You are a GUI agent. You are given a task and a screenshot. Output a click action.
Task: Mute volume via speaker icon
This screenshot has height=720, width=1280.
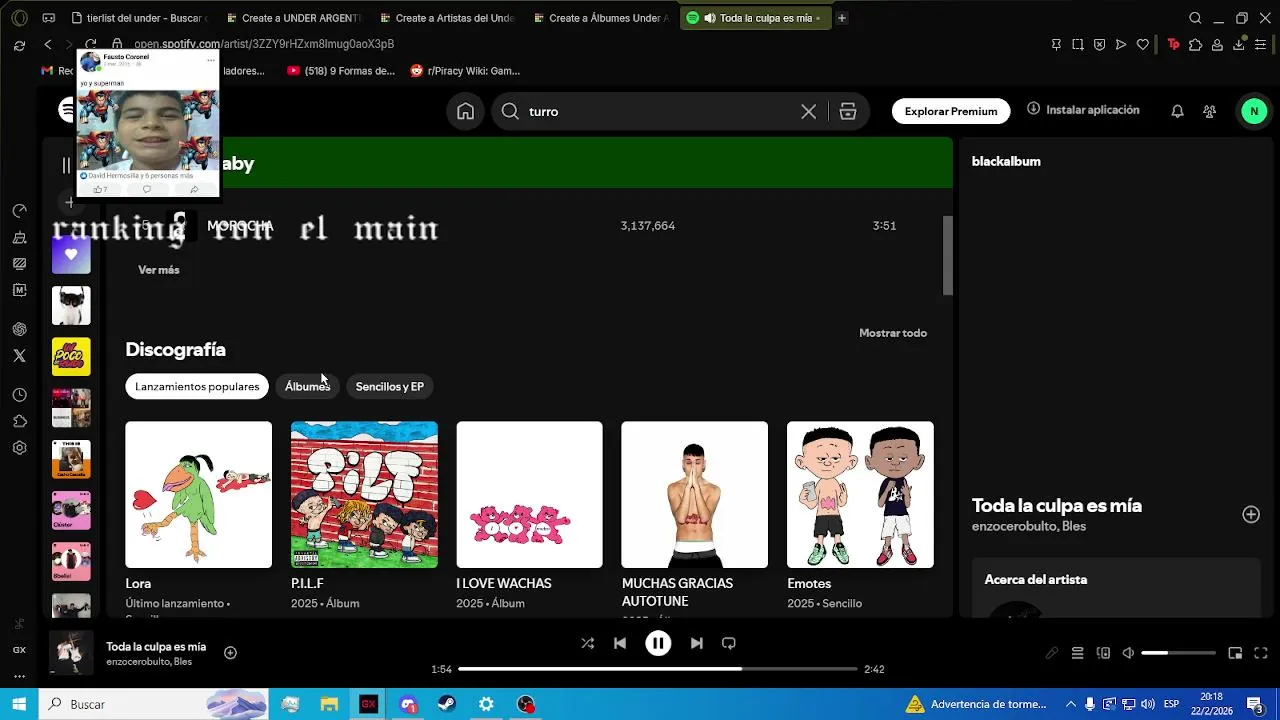pos(1128,653)
